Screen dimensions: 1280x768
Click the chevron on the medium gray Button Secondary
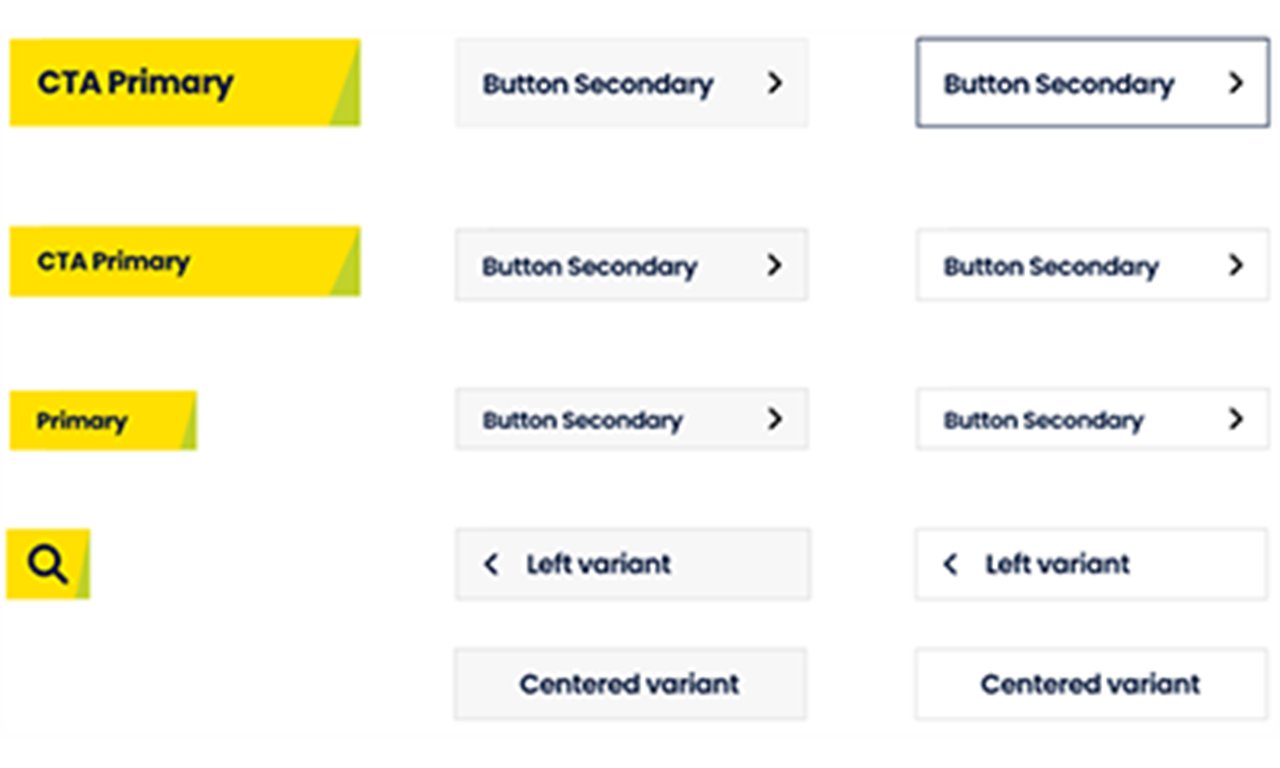(775, 265)
